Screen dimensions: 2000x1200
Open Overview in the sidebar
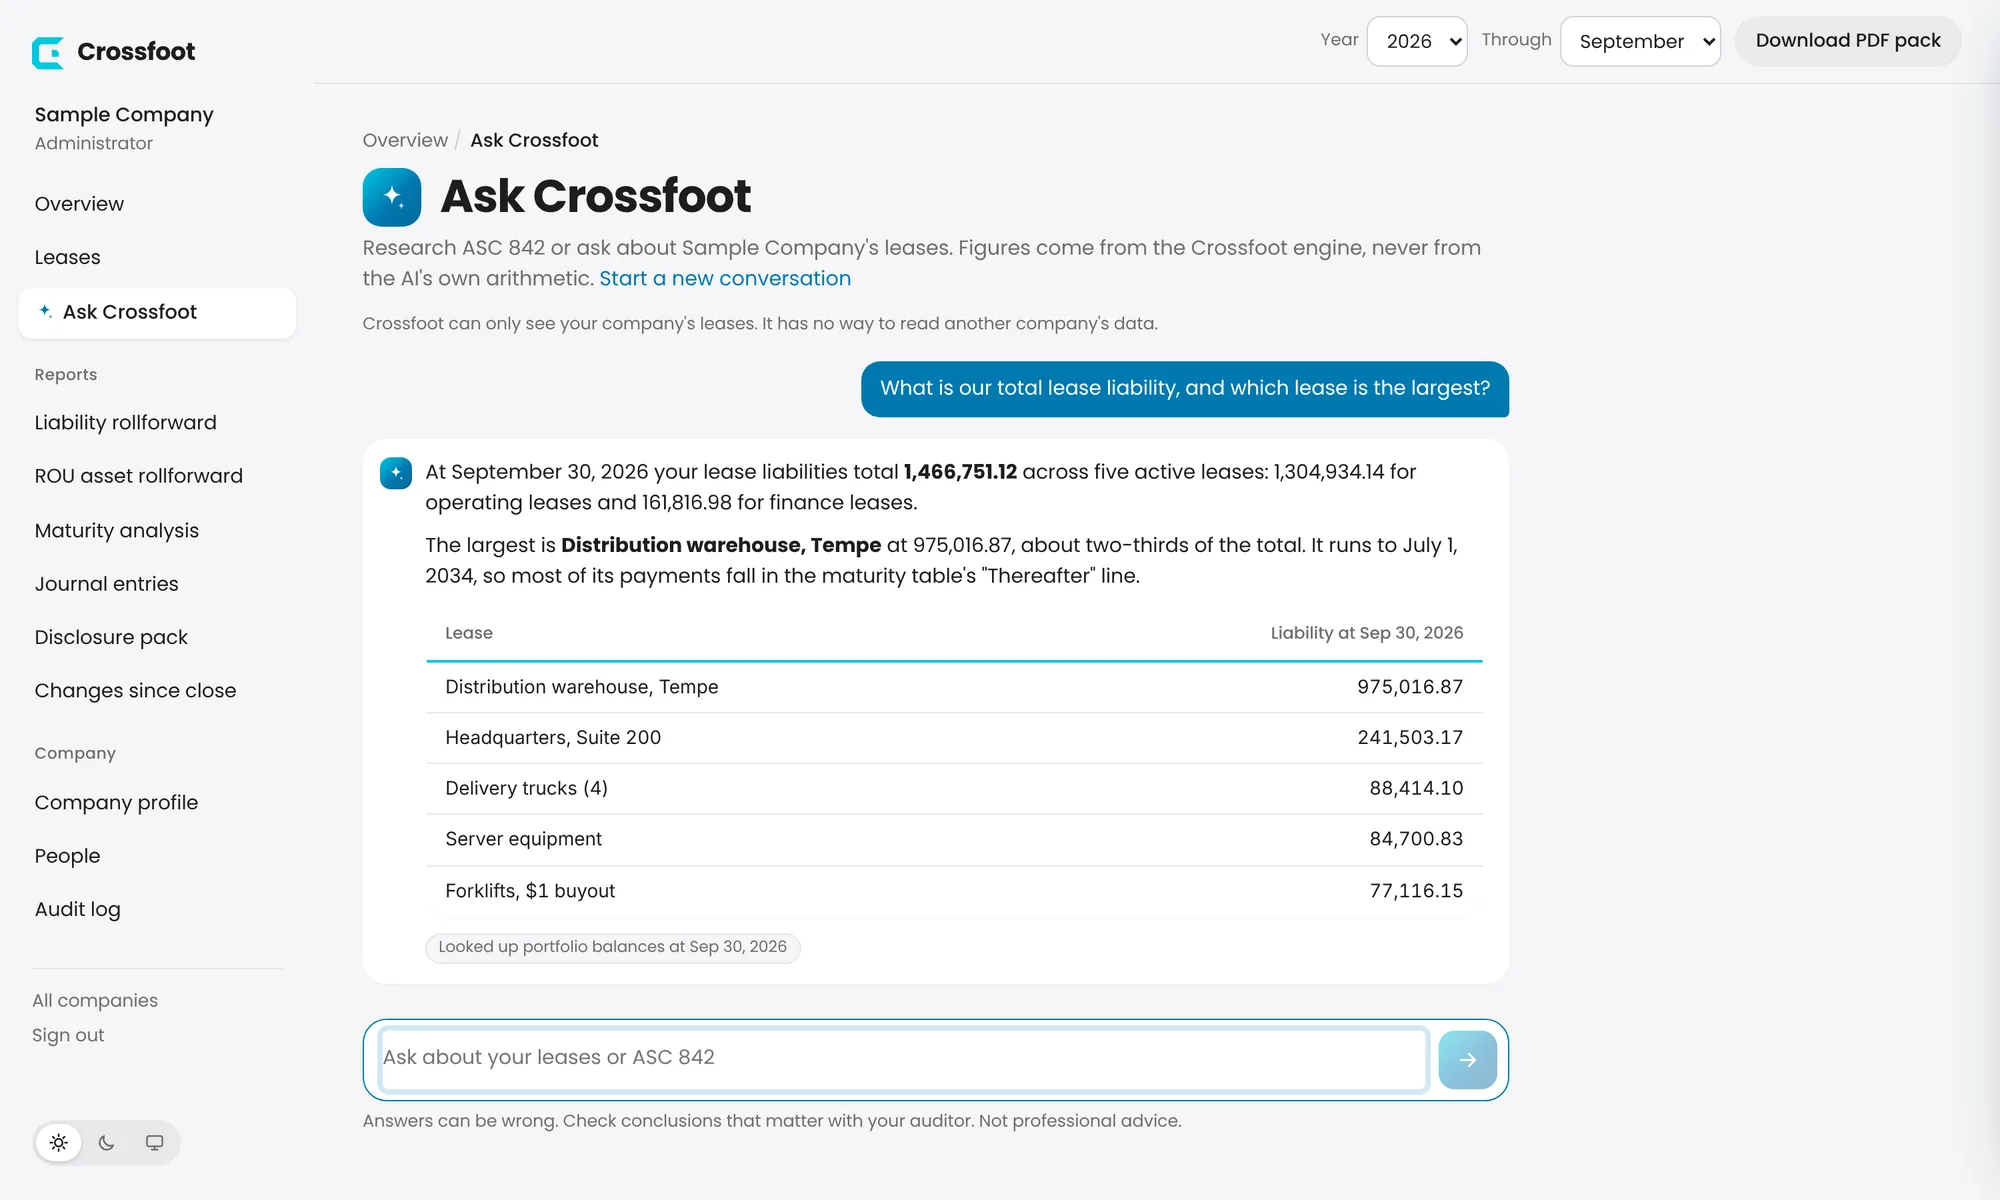pos(79,204)
